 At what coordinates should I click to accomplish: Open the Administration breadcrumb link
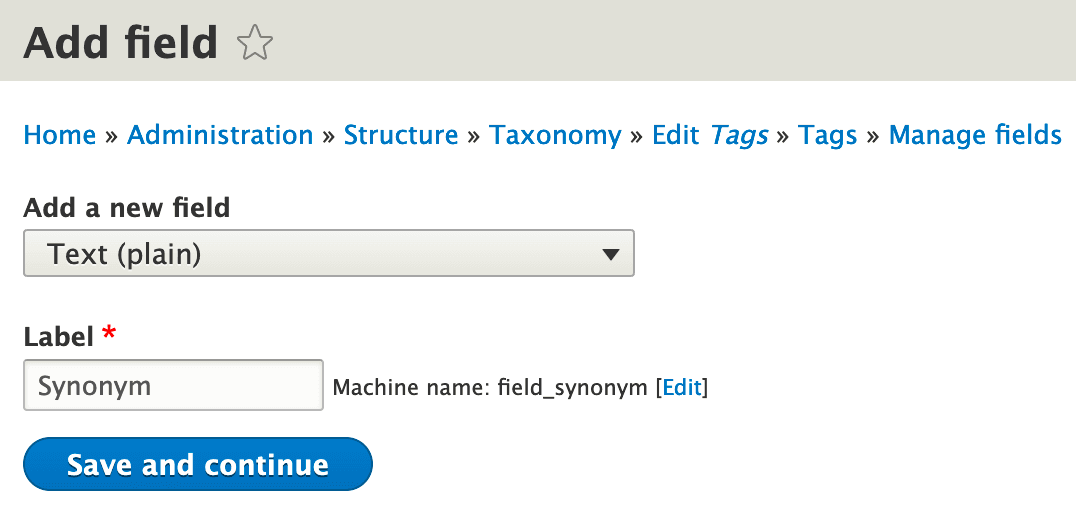220,135
